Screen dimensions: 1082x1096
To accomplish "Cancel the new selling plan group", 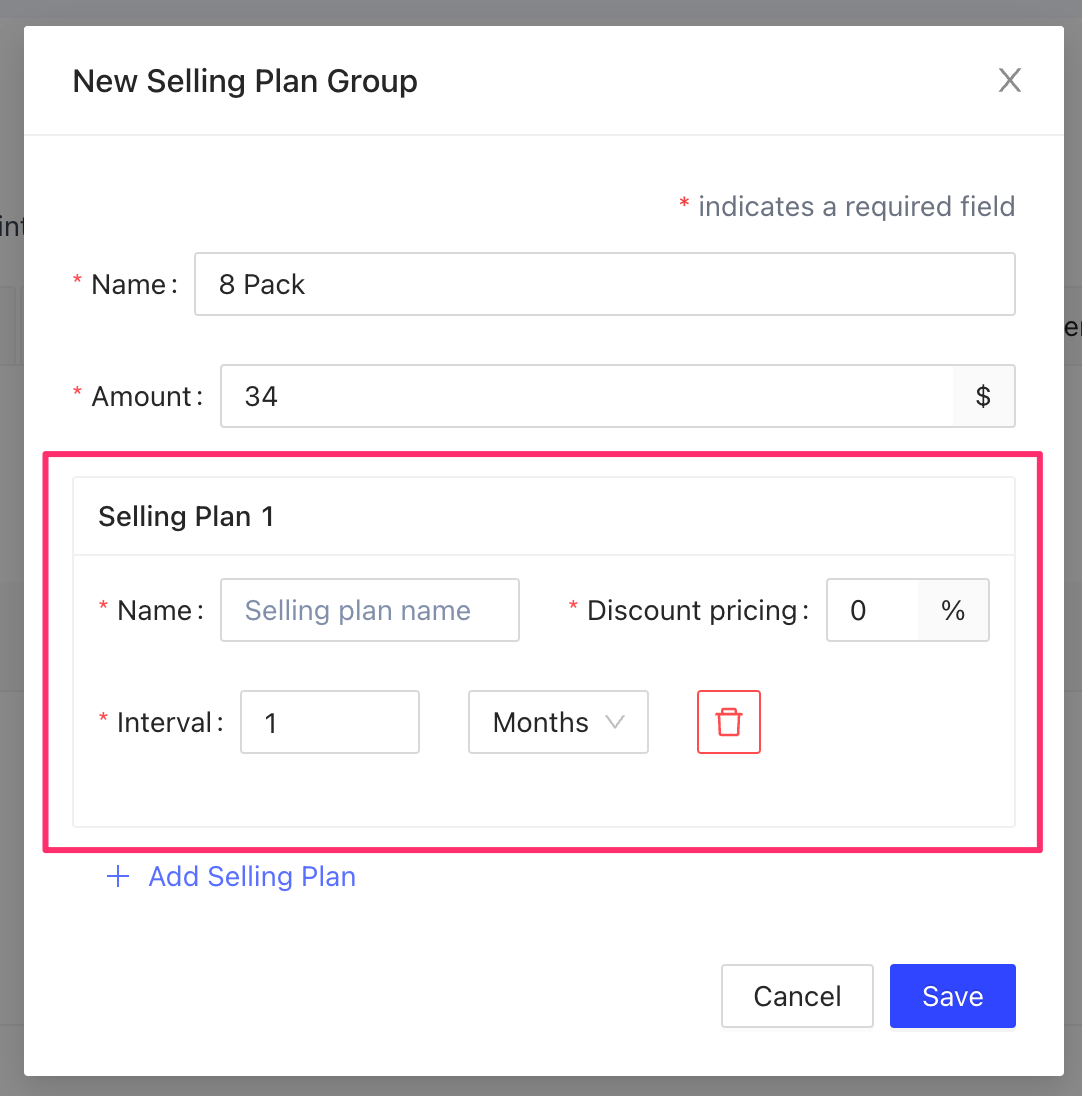I will click(797, 996).
